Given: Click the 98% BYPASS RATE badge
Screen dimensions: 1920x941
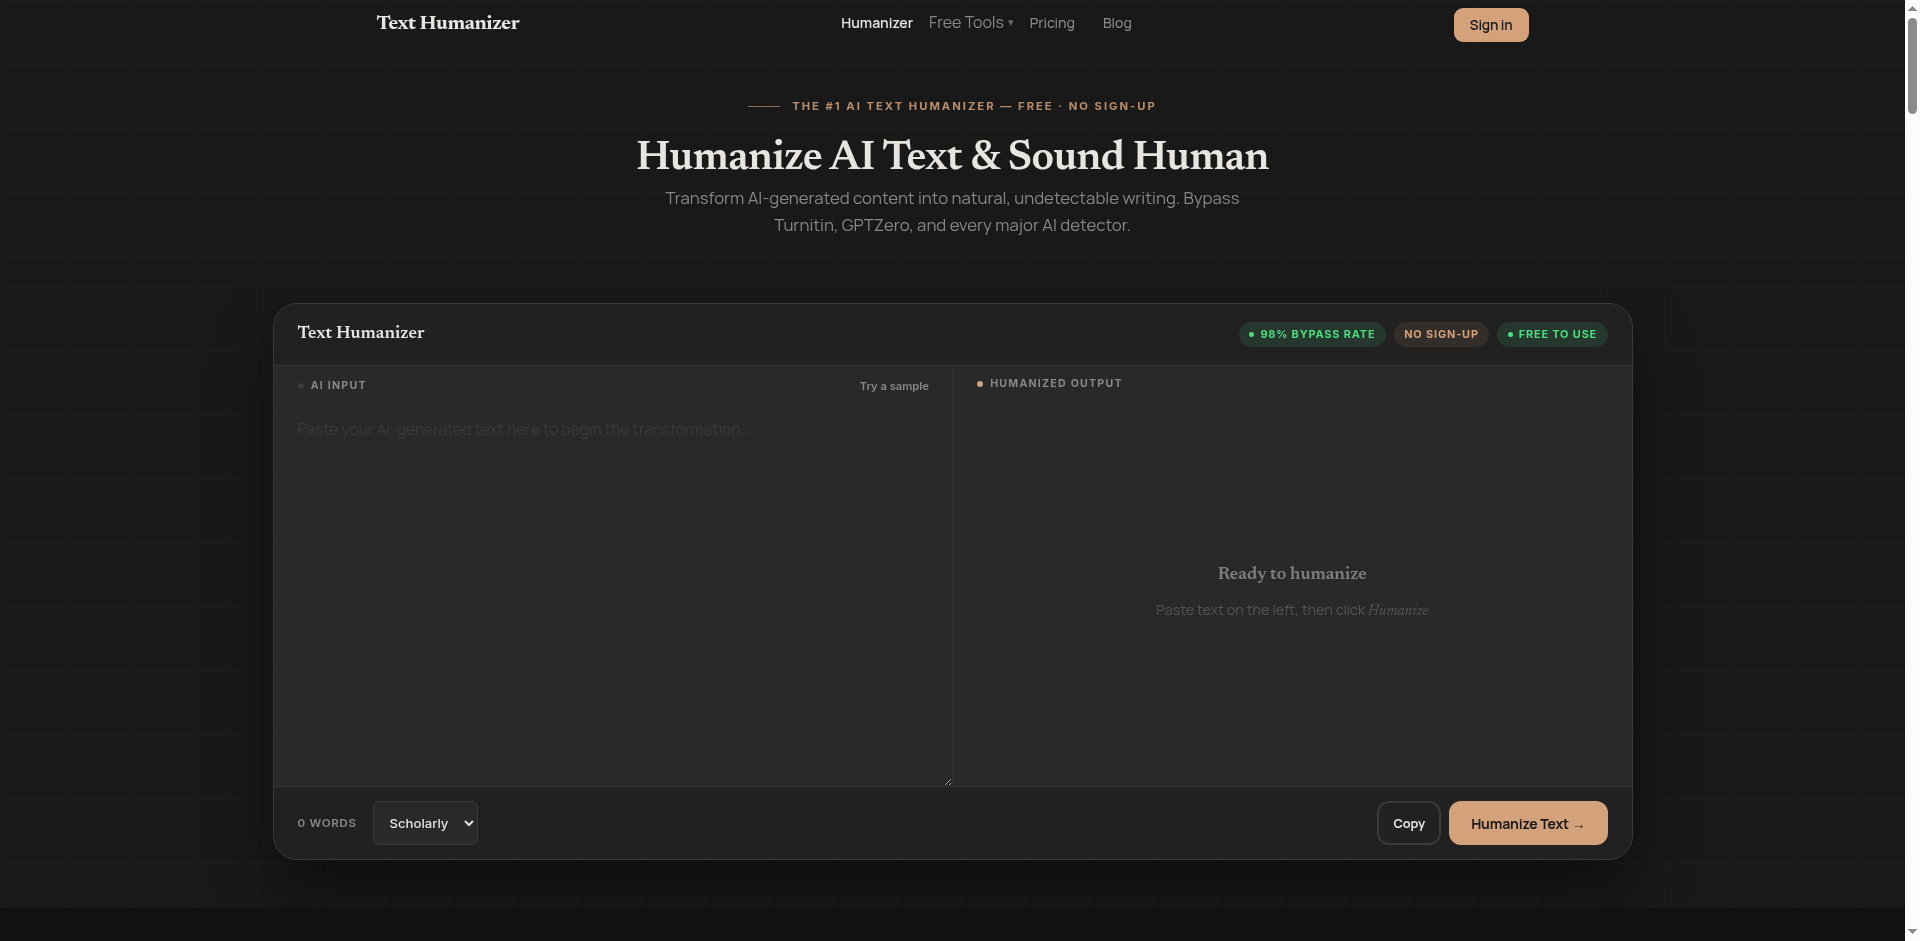Looking at the screenshot, I should pyautogui.click(x=1312, y=334).
